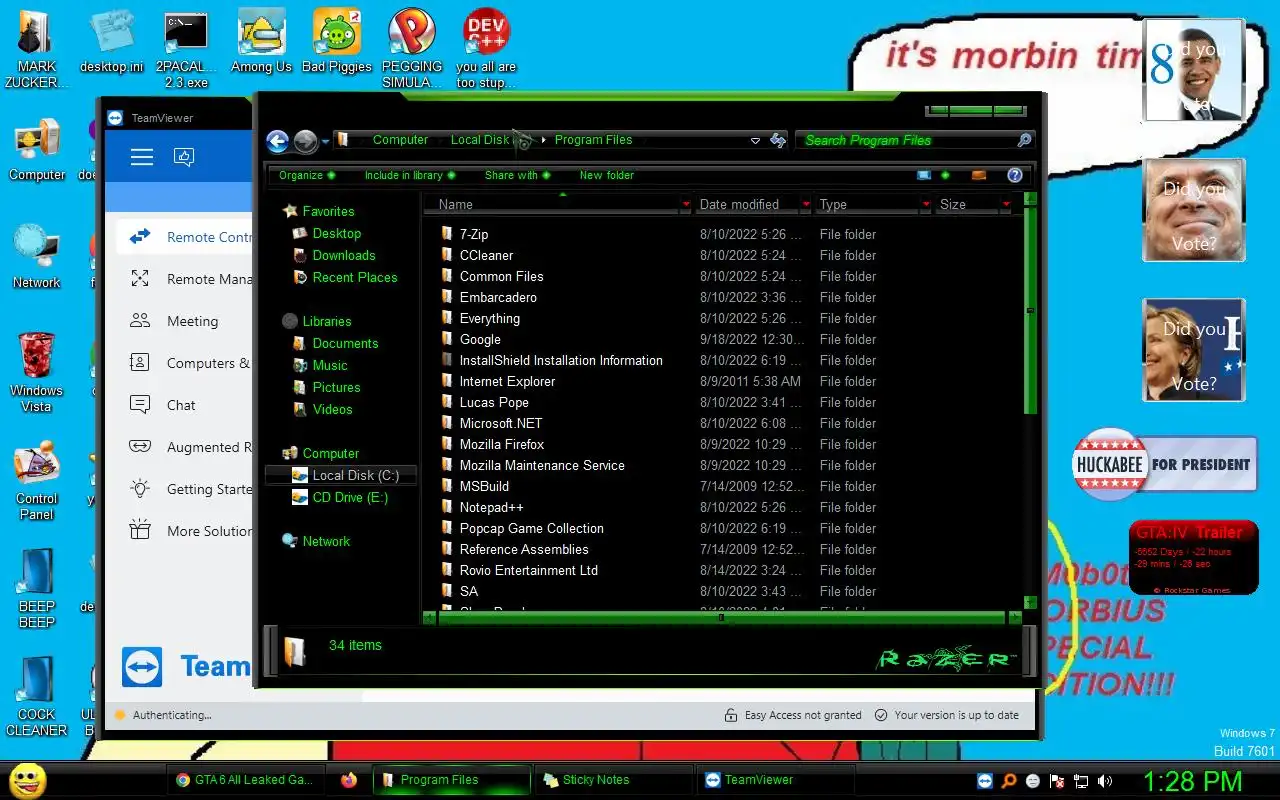Click the search magnifier icon in search box
Viewport: 1280px width, 800px height.
click(1024, 140)
